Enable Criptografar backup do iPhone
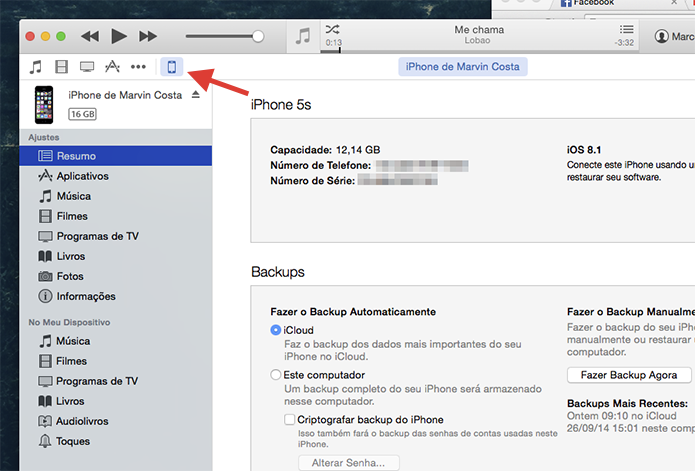The height and width of the screenshot is (471, 695). 289,419
